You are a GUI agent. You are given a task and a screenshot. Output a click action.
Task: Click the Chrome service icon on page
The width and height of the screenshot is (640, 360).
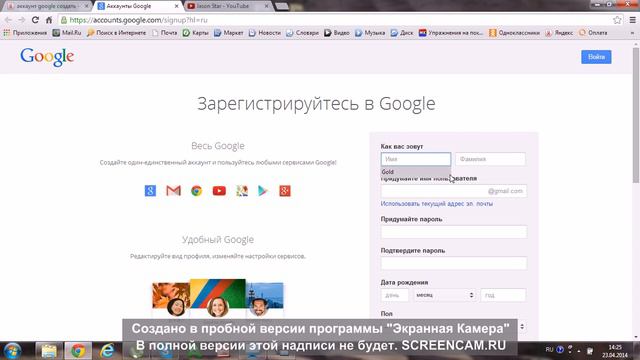pos(196,191)
